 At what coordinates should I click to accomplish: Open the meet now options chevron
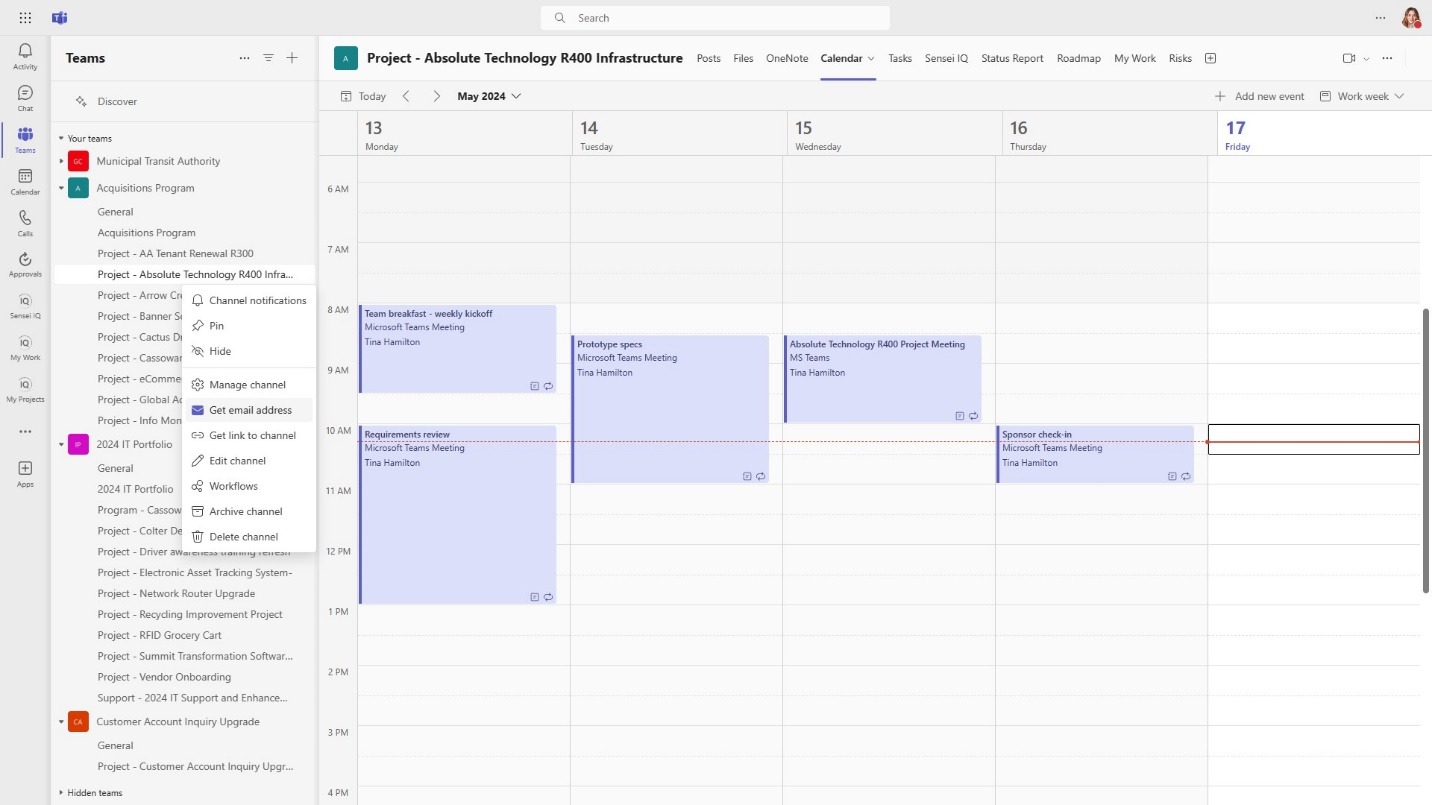pos(1366,59)
